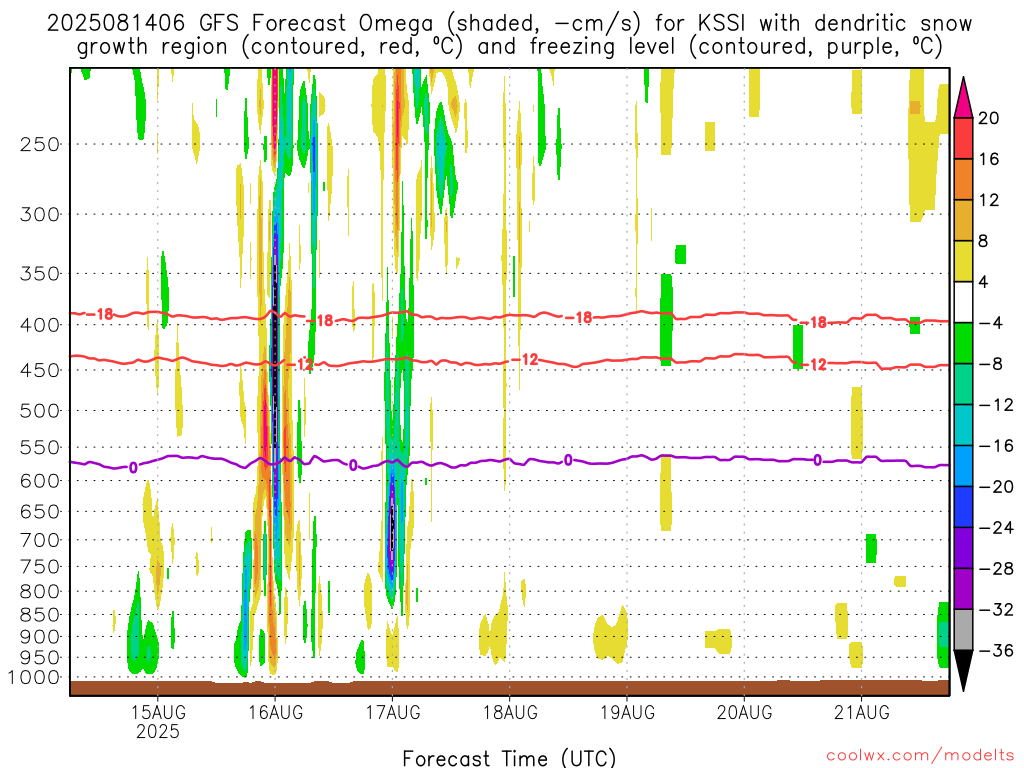Click the 600 pressure level label
This screenshot has width=1024, height=768.
[40, 481]
